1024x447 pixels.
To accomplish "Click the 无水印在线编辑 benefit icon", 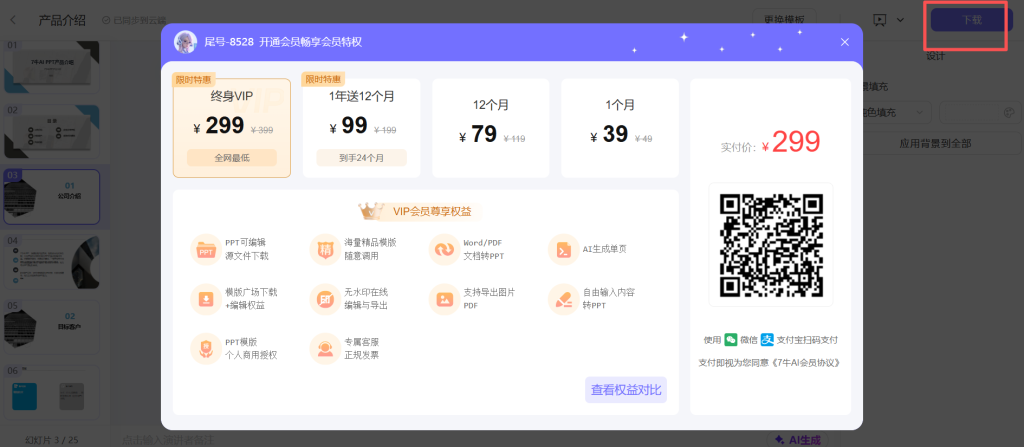I will tap(325, 298).
